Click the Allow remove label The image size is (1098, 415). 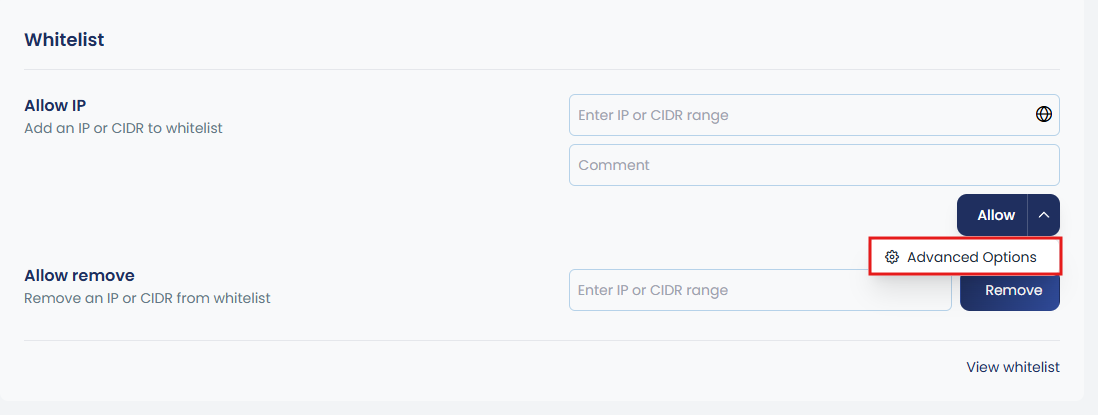(x=79, y=275)
